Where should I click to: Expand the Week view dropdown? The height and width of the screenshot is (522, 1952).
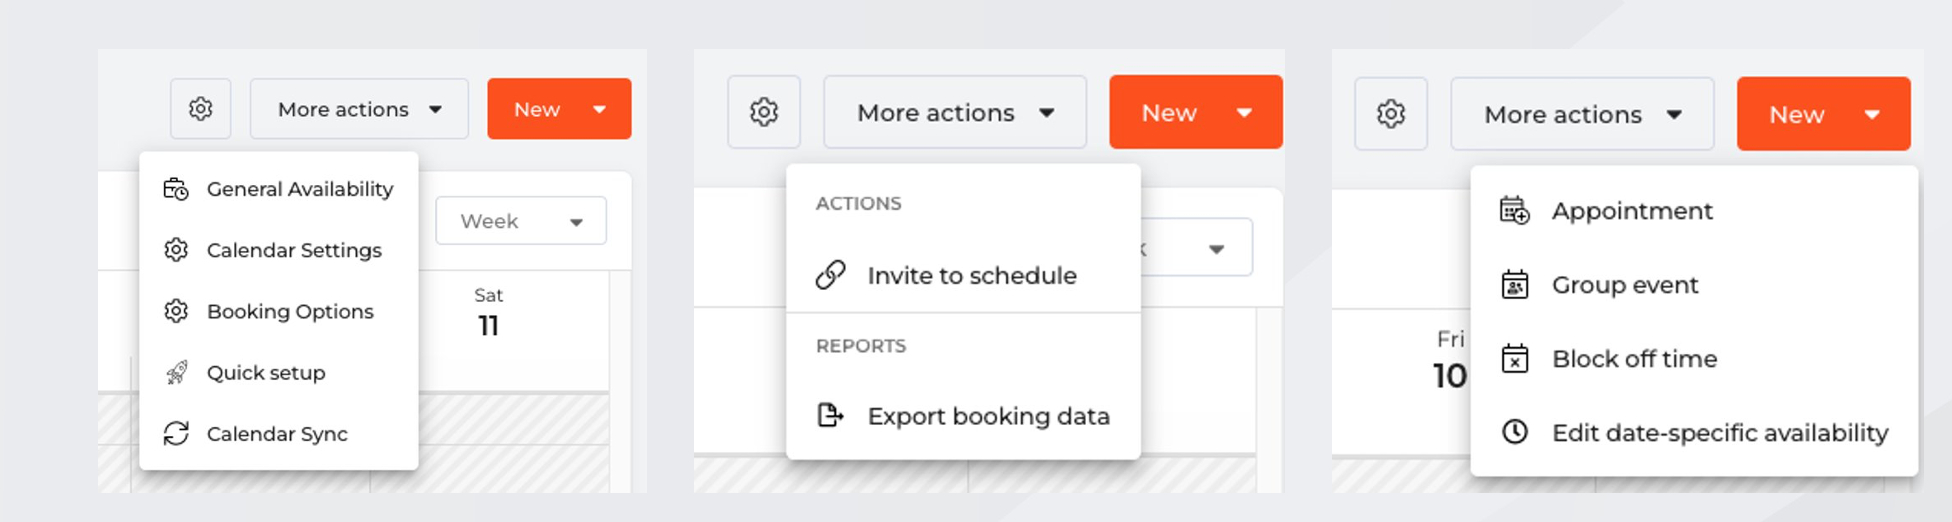[x=521, y=221]
